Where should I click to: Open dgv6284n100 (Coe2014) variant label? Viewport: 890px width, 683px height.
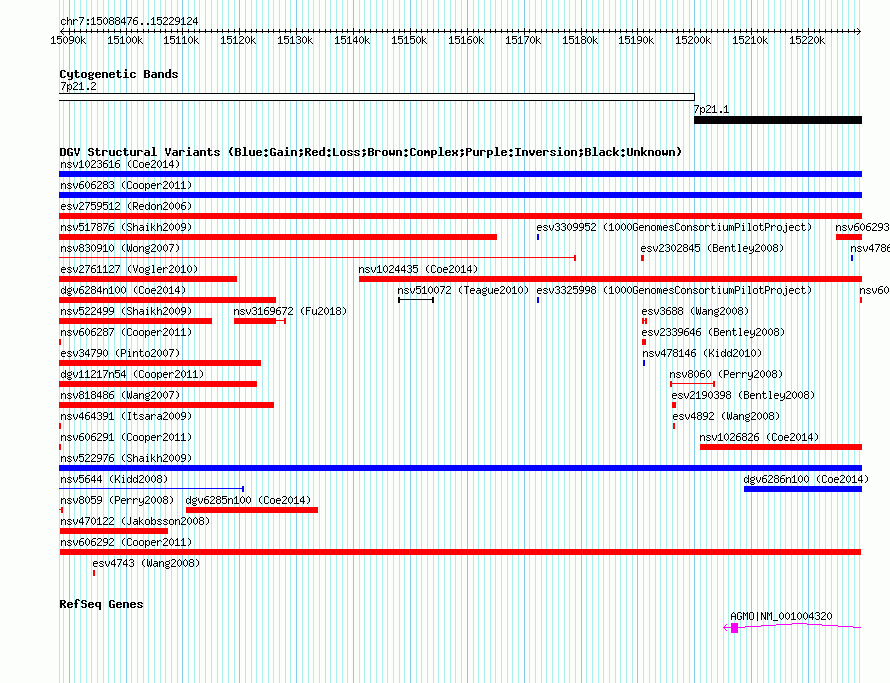coord(123,290)
